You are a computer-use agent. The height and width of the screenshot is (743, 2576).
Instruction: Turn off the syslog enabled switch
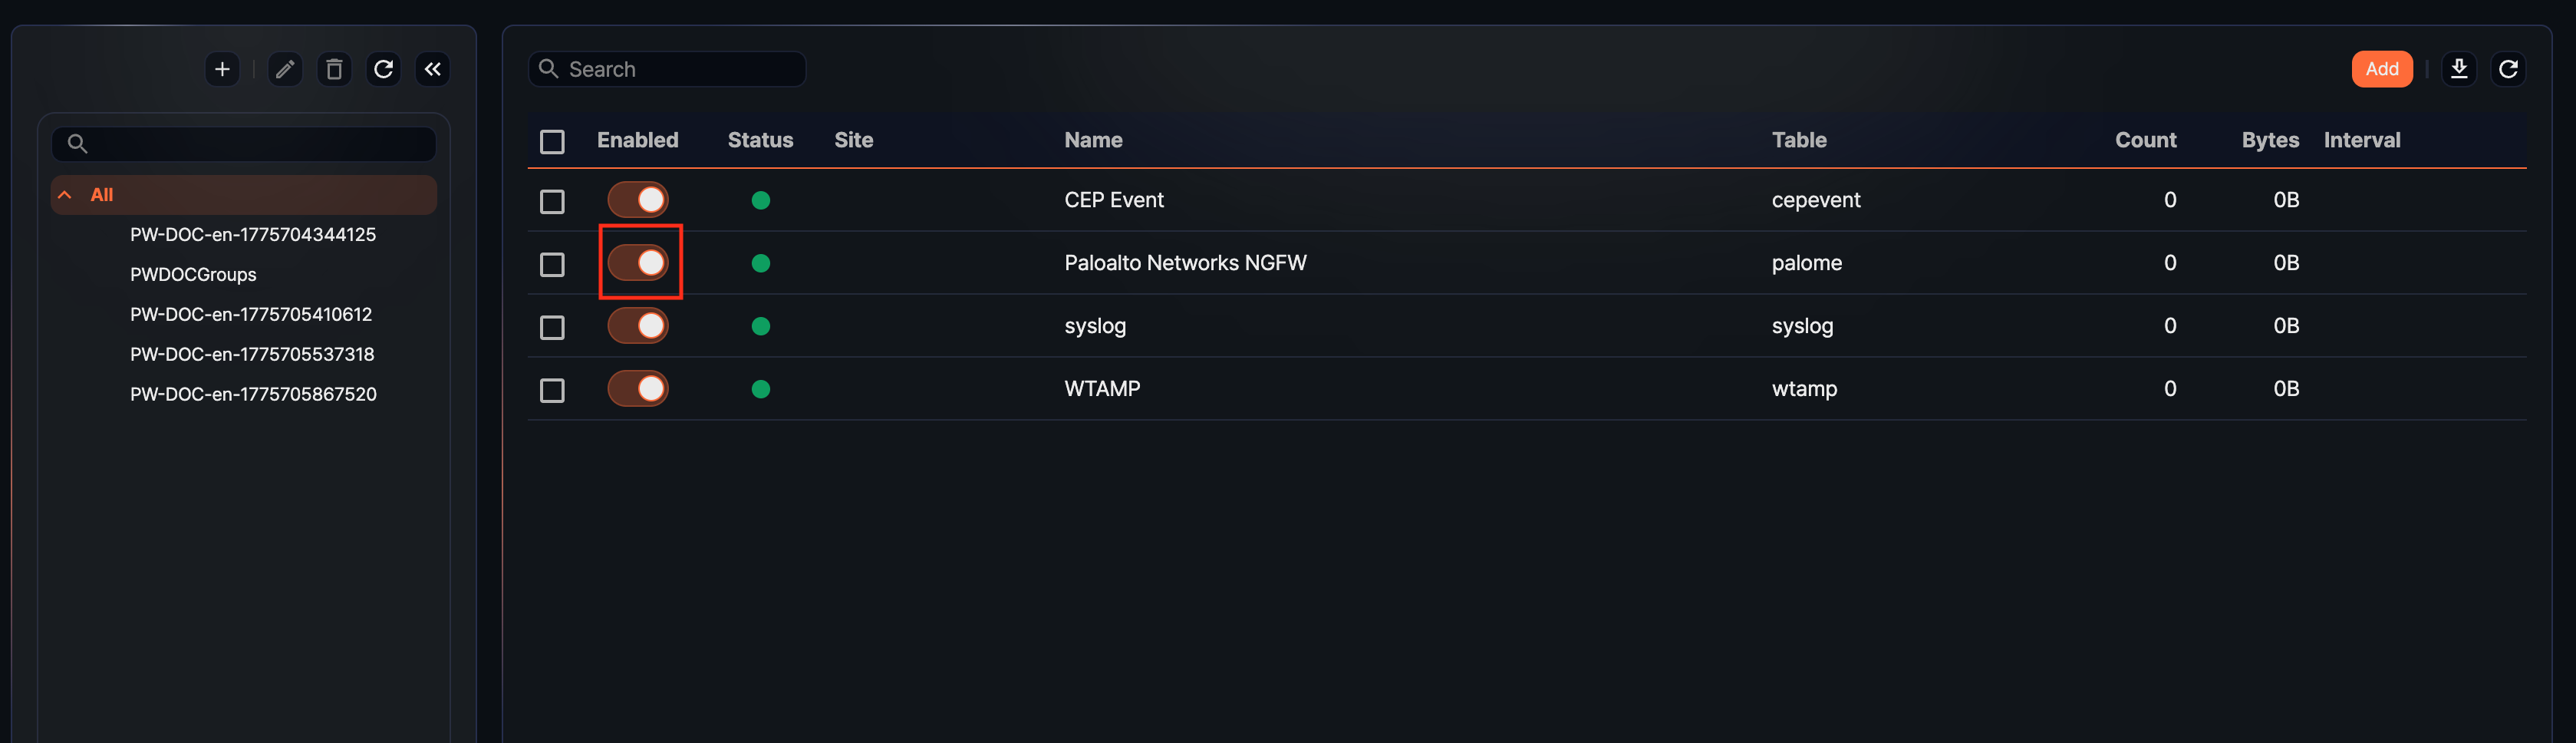(639, 325)
